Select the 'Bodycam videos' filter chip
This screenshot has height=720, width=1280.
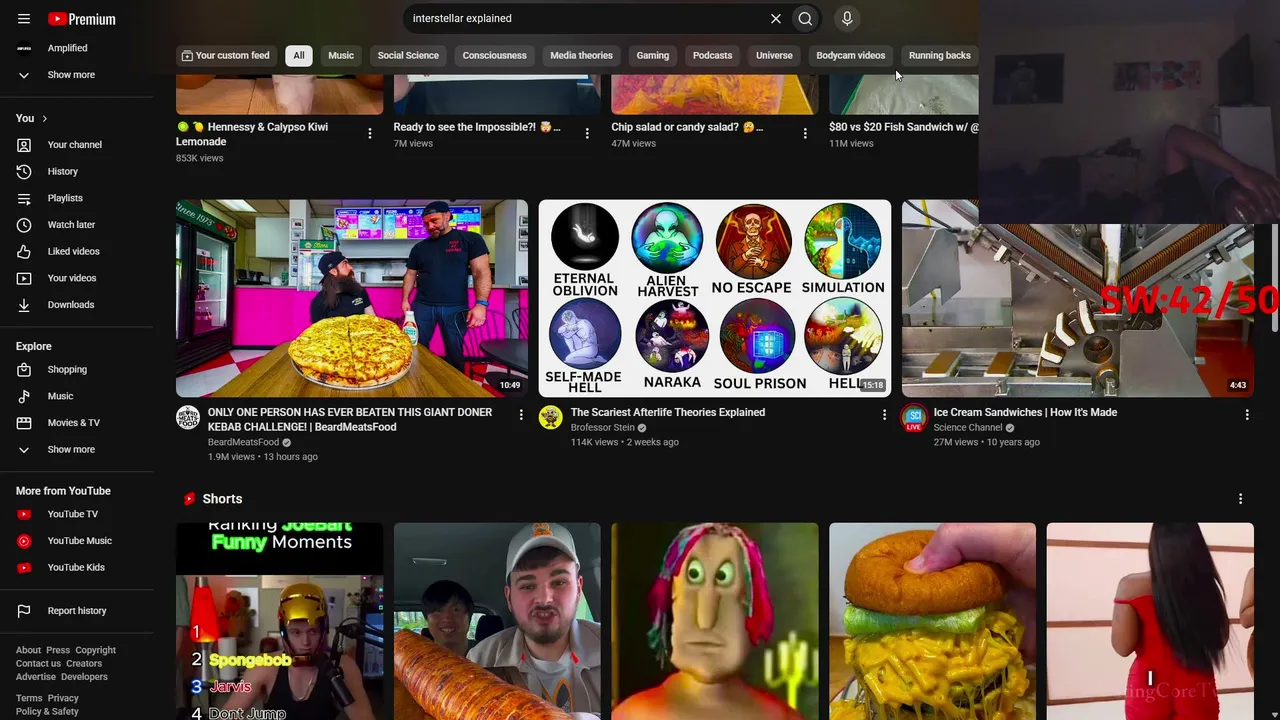851,56
